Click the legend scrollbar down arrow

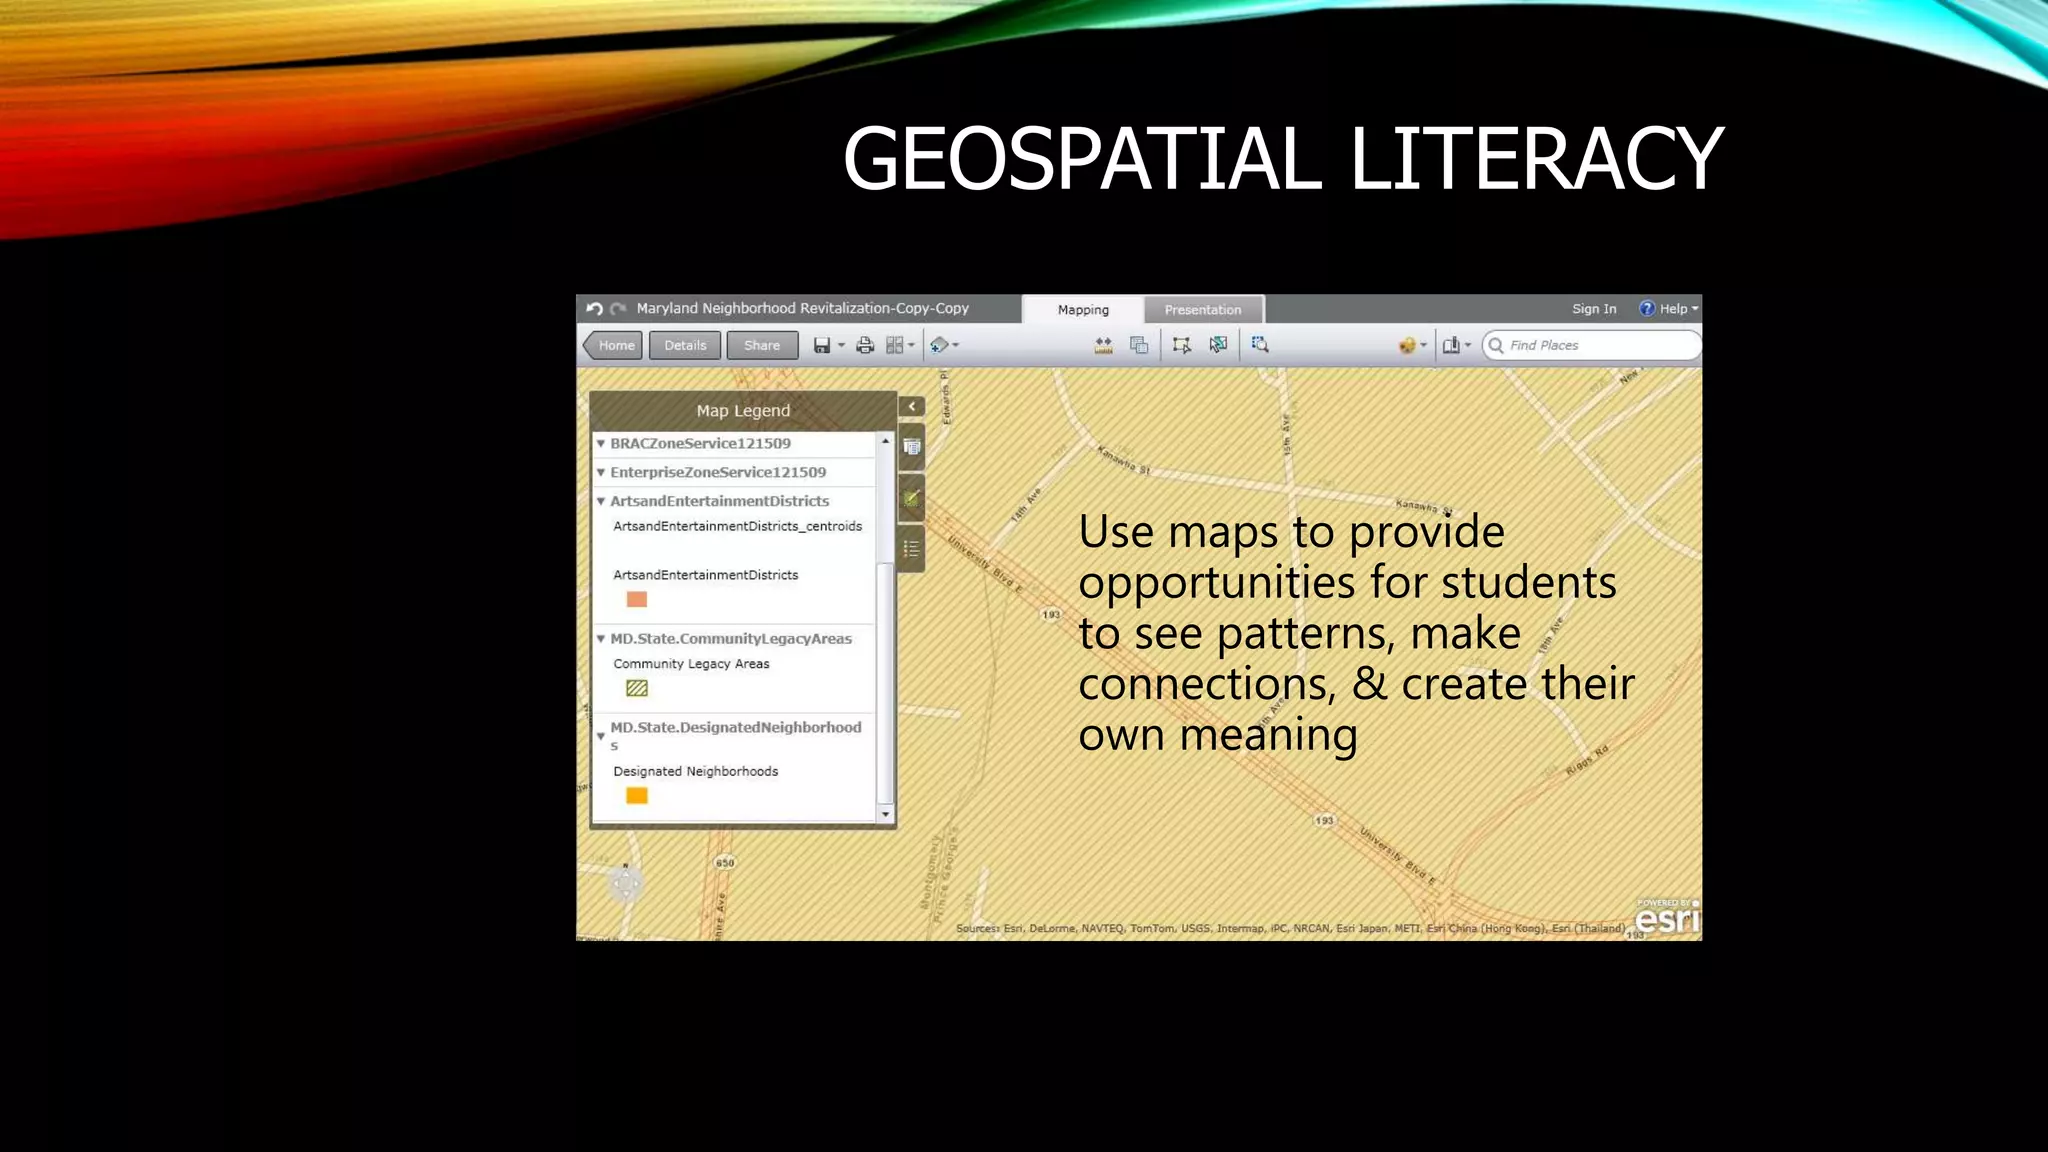tap(885, 815)
